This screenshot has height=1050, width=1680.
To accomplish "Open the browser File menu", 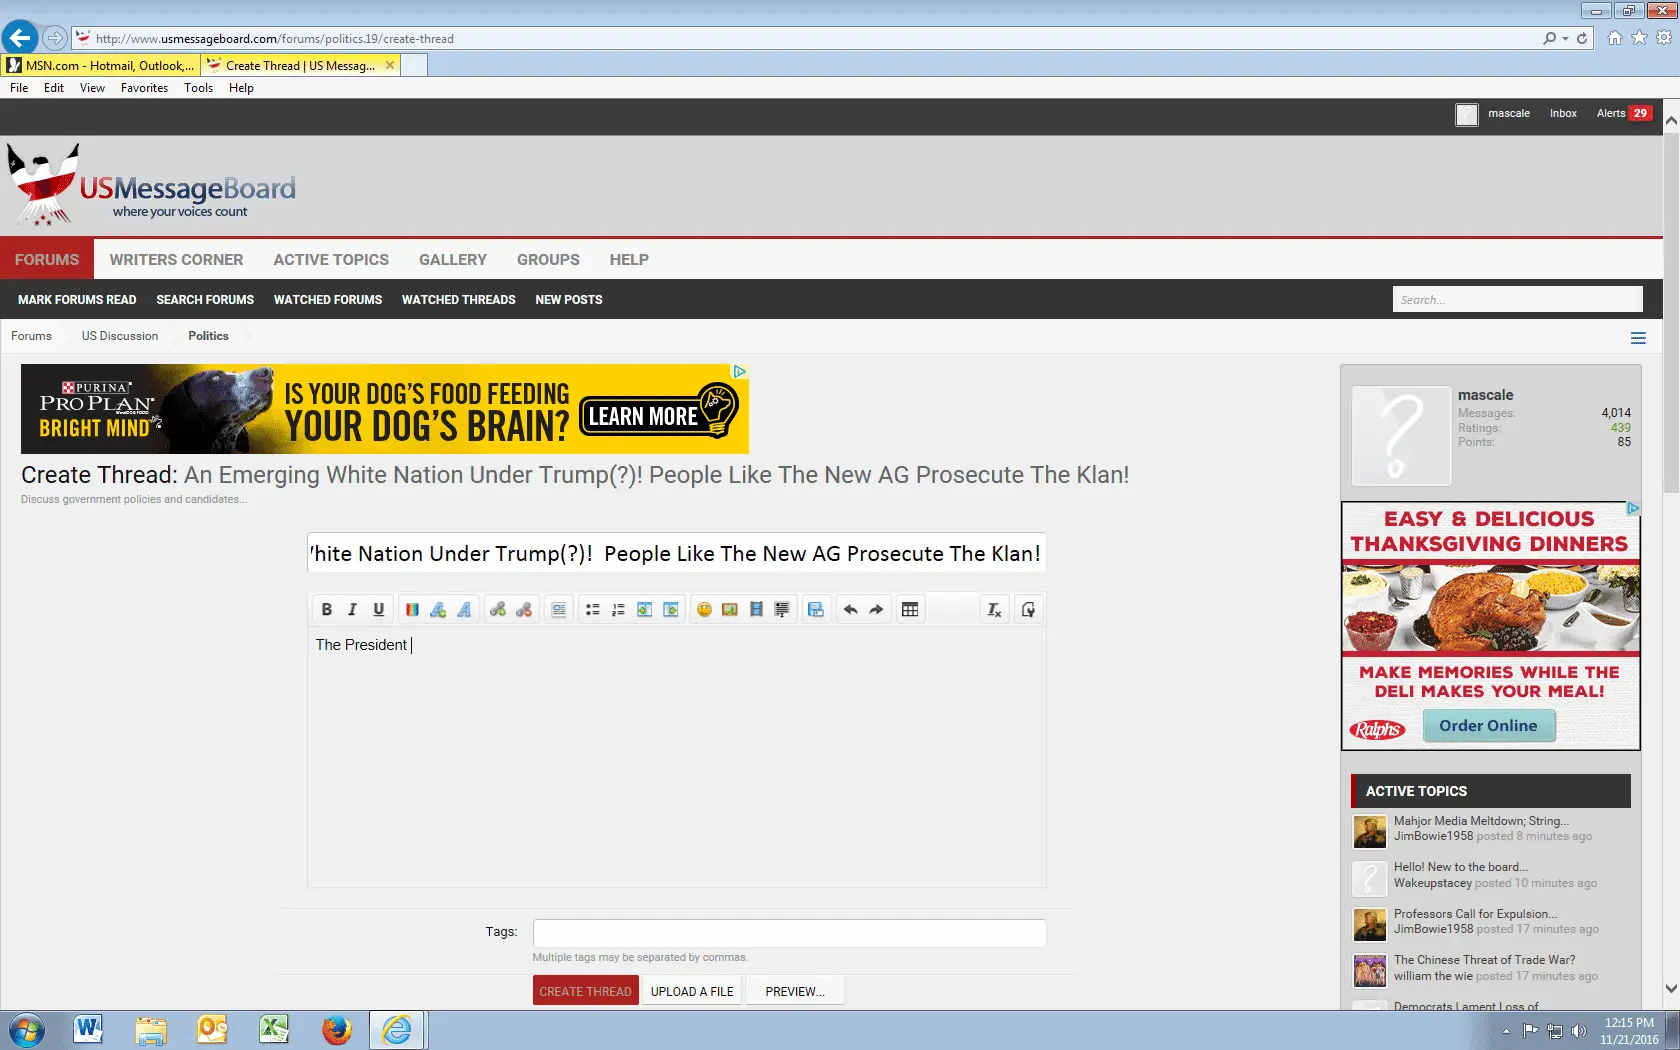I will click(x=19, y=88).
